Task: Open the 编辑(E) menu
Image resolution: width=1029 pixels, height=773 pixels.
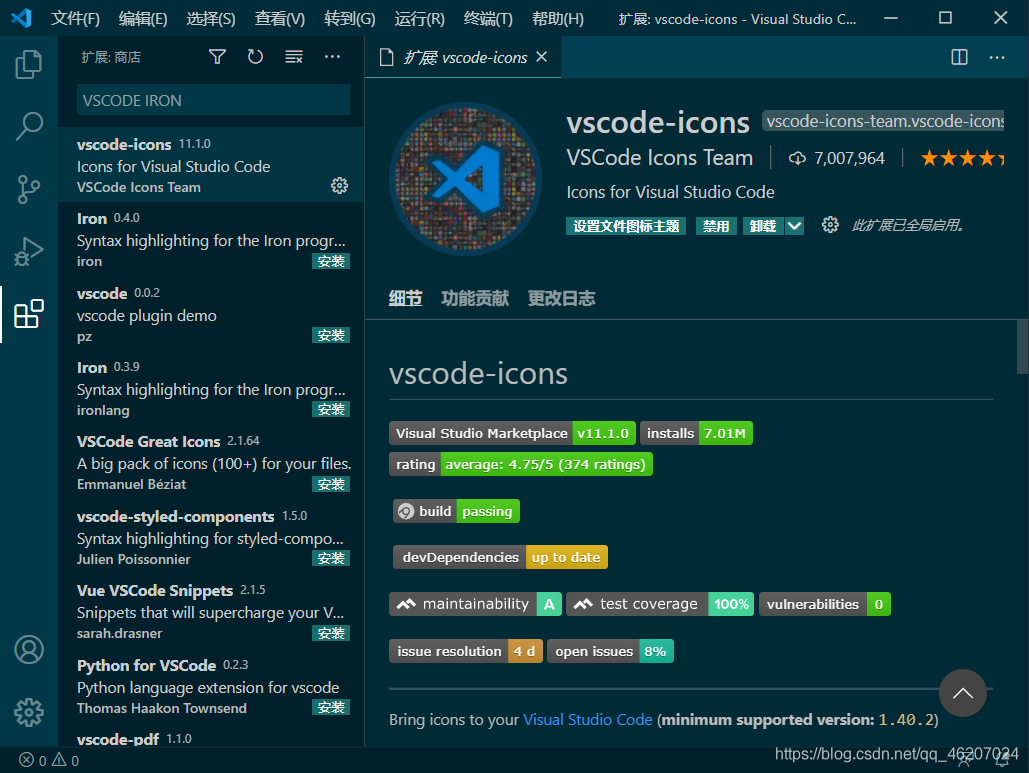Action: pos(142,18)
